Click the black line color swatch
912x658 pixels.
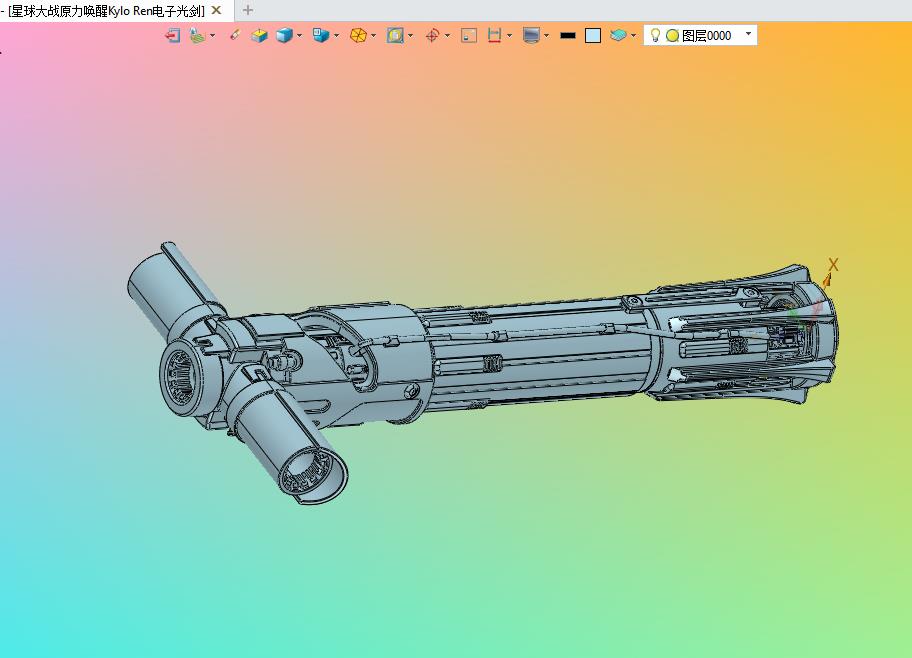(x=568, y=35)
